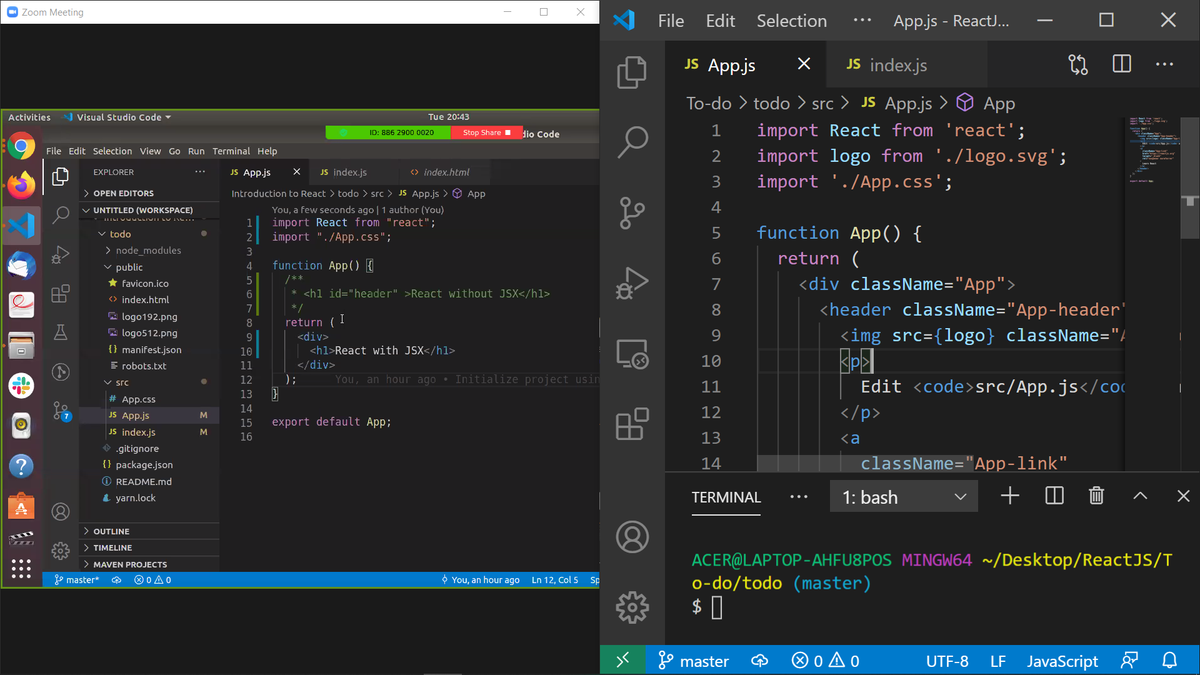Click green remote window indicator in status bar
Screen dimensions: 1200x675
[x=622, y=661]
